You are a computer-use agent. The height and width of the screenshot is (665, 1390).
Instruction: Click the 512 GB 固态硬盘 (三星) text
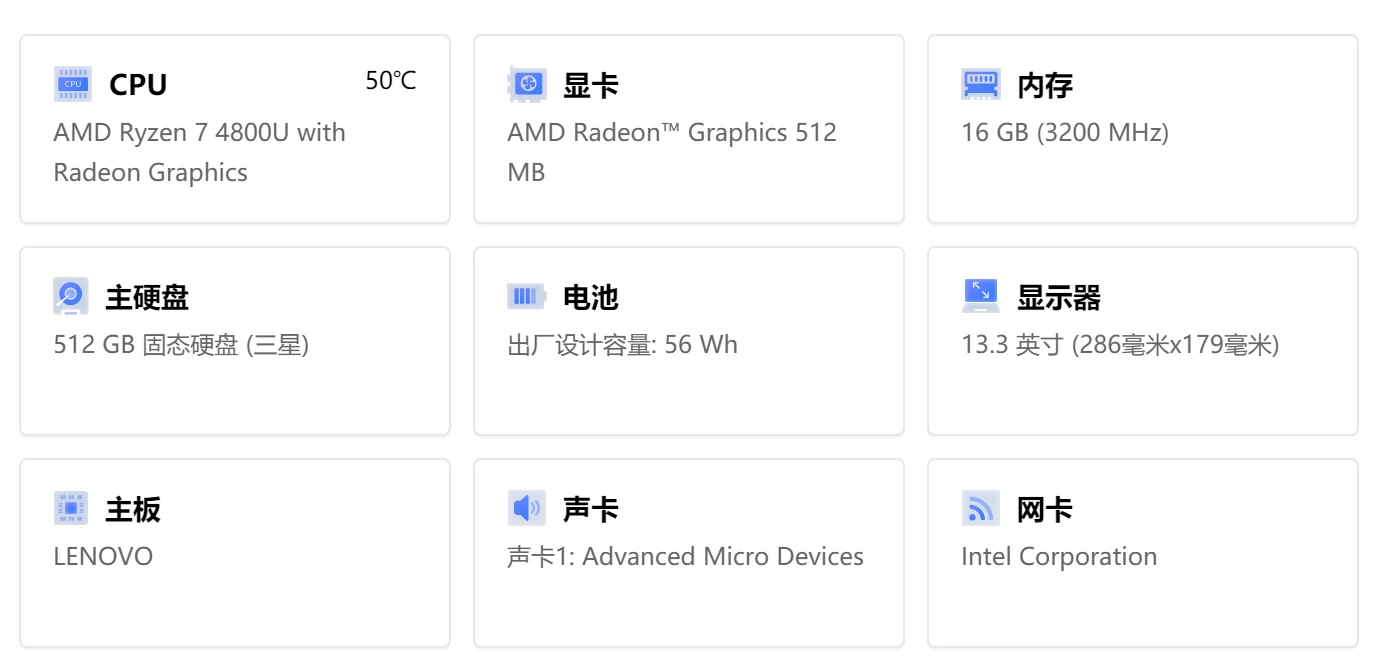pos(181,345)
